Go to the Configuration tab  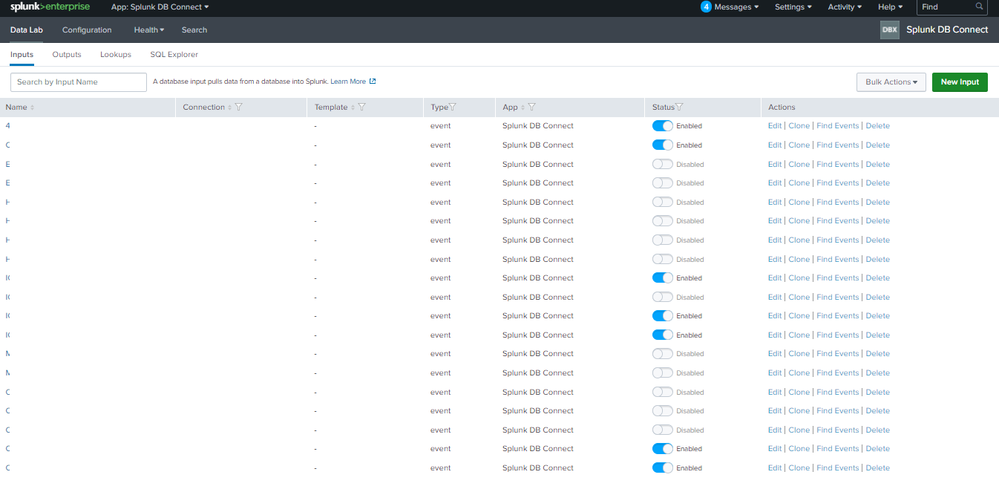pos(87,30)
